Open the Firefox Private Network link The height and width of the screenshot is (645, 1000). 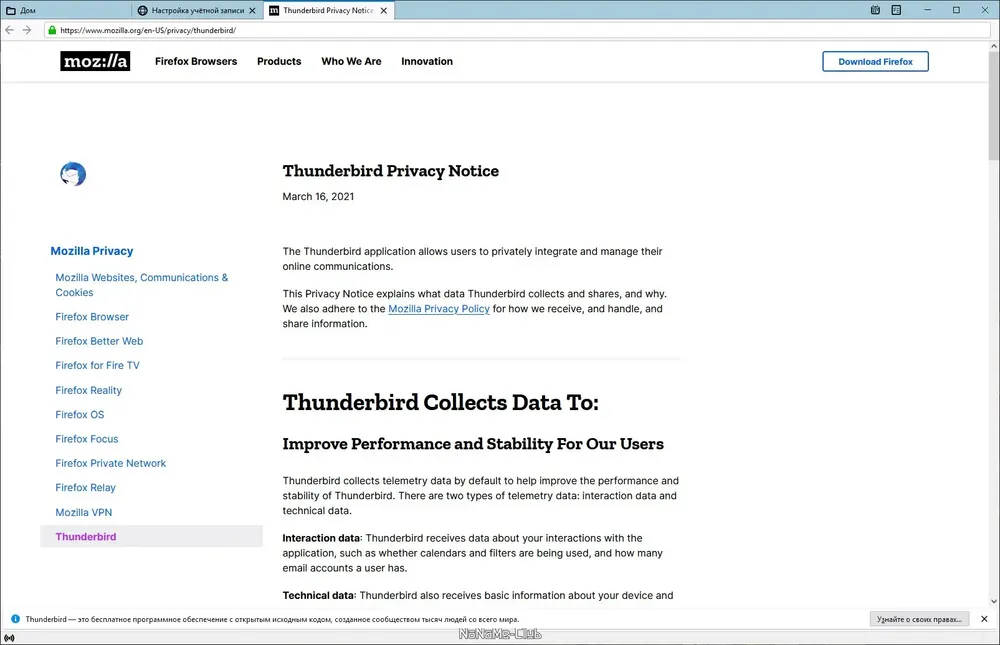(x=110, y=463)
